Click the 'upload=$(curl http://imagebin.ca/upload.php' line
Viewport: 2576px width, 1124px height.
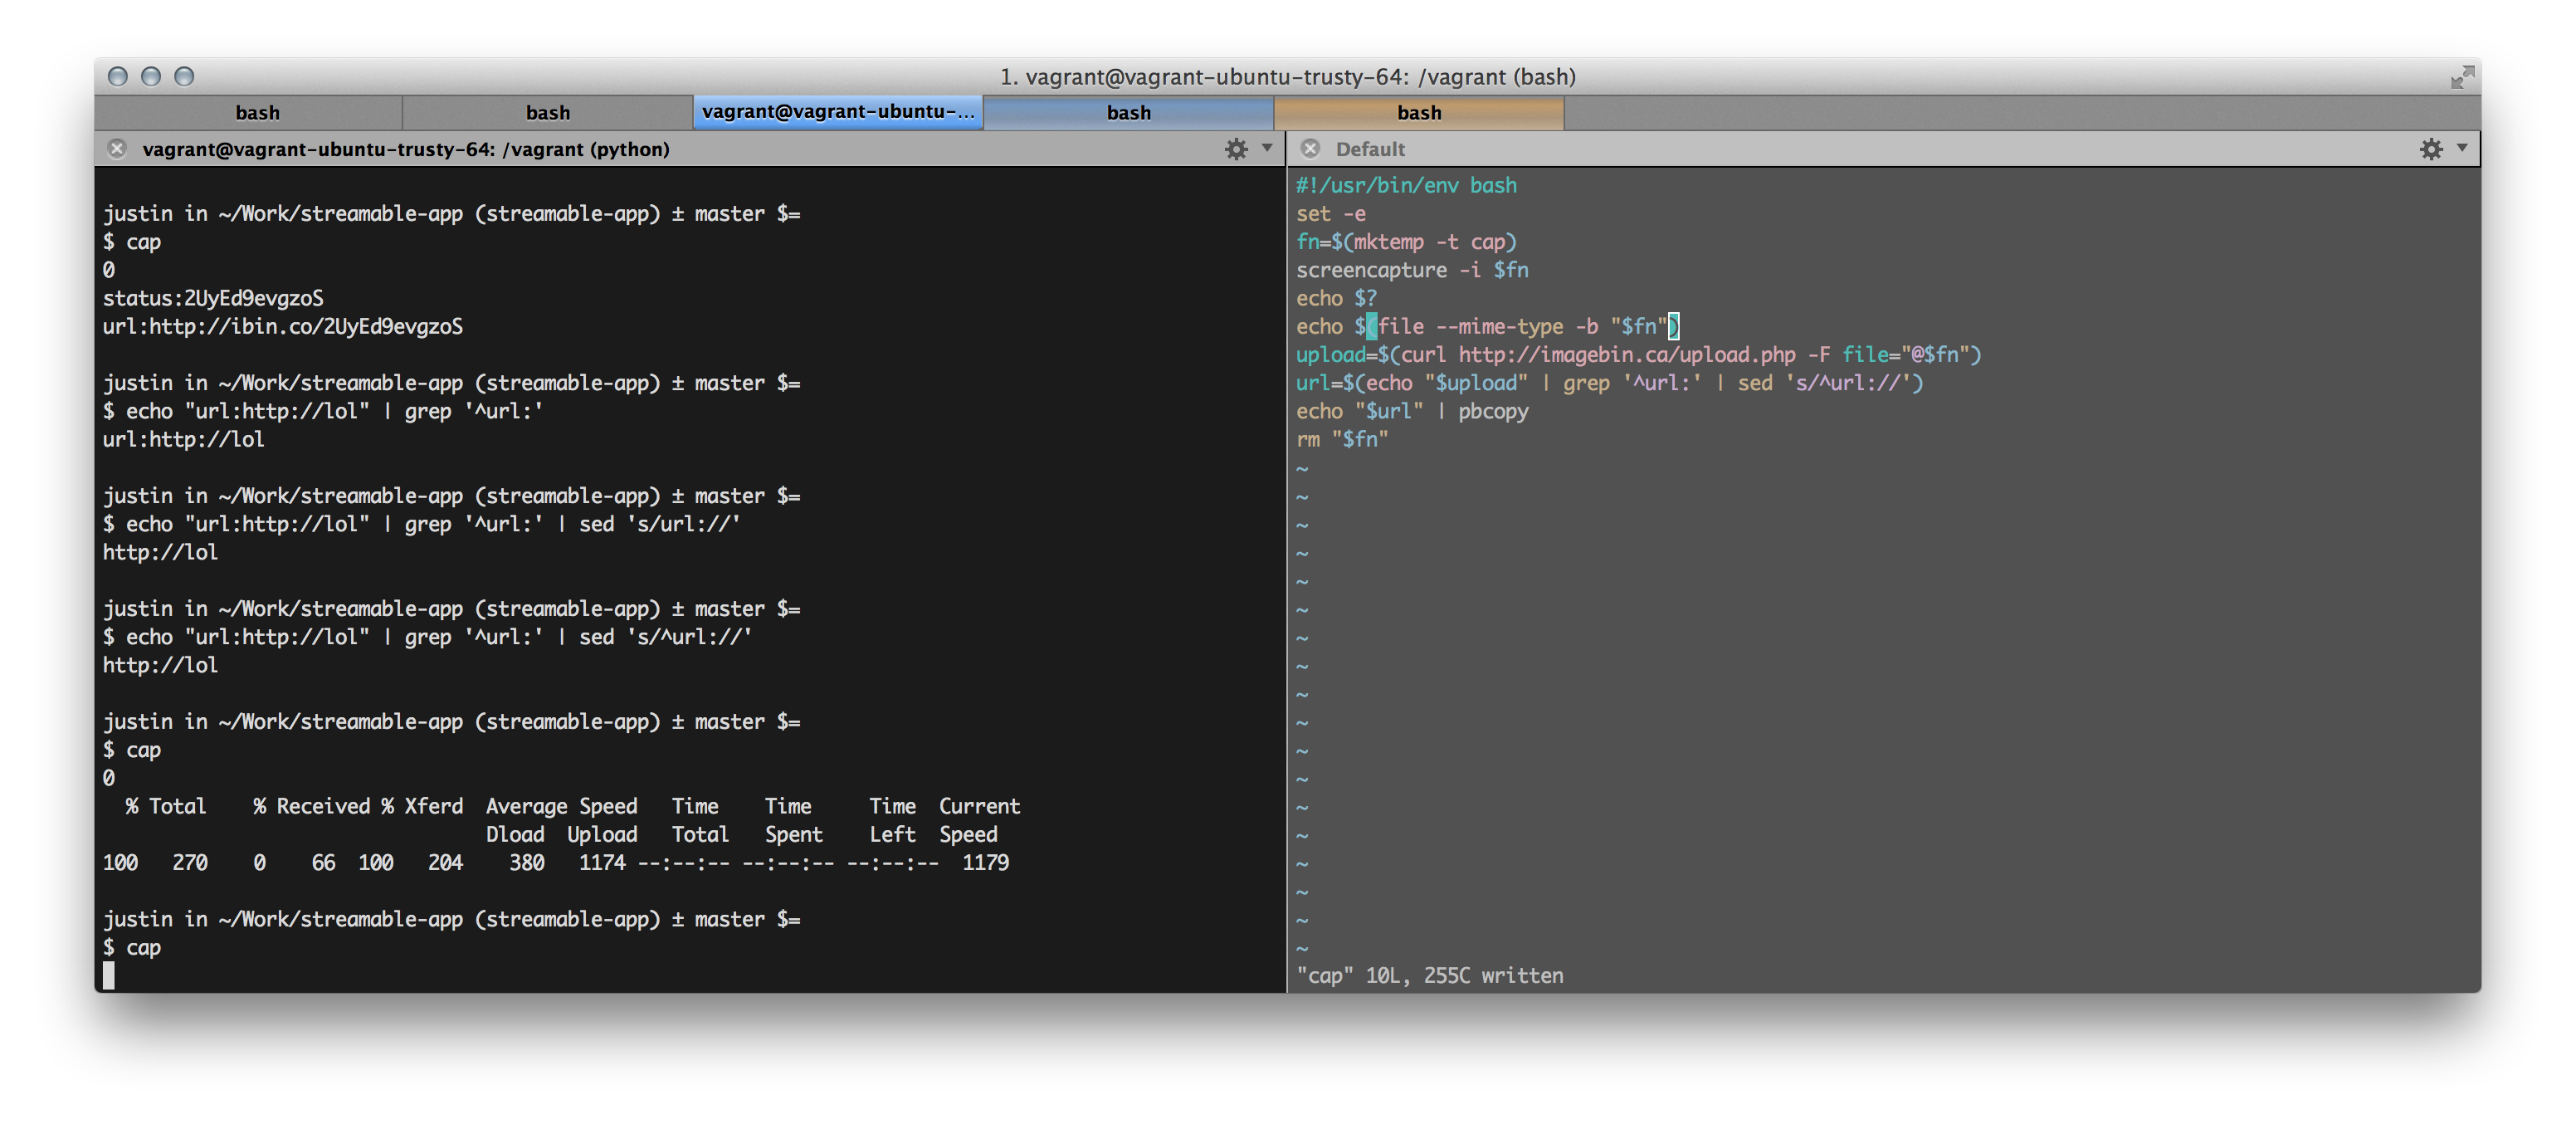1638,355
